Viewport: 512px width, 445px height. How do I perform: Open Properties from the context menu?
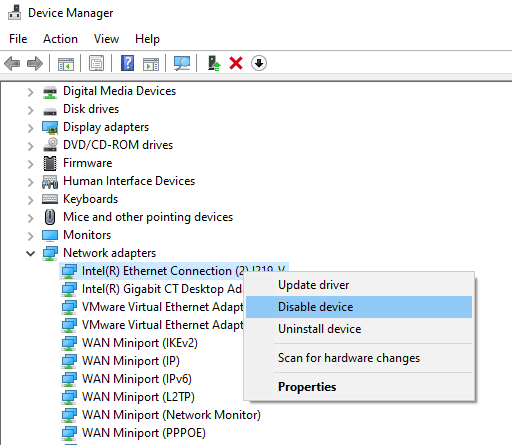pos(359,387)
